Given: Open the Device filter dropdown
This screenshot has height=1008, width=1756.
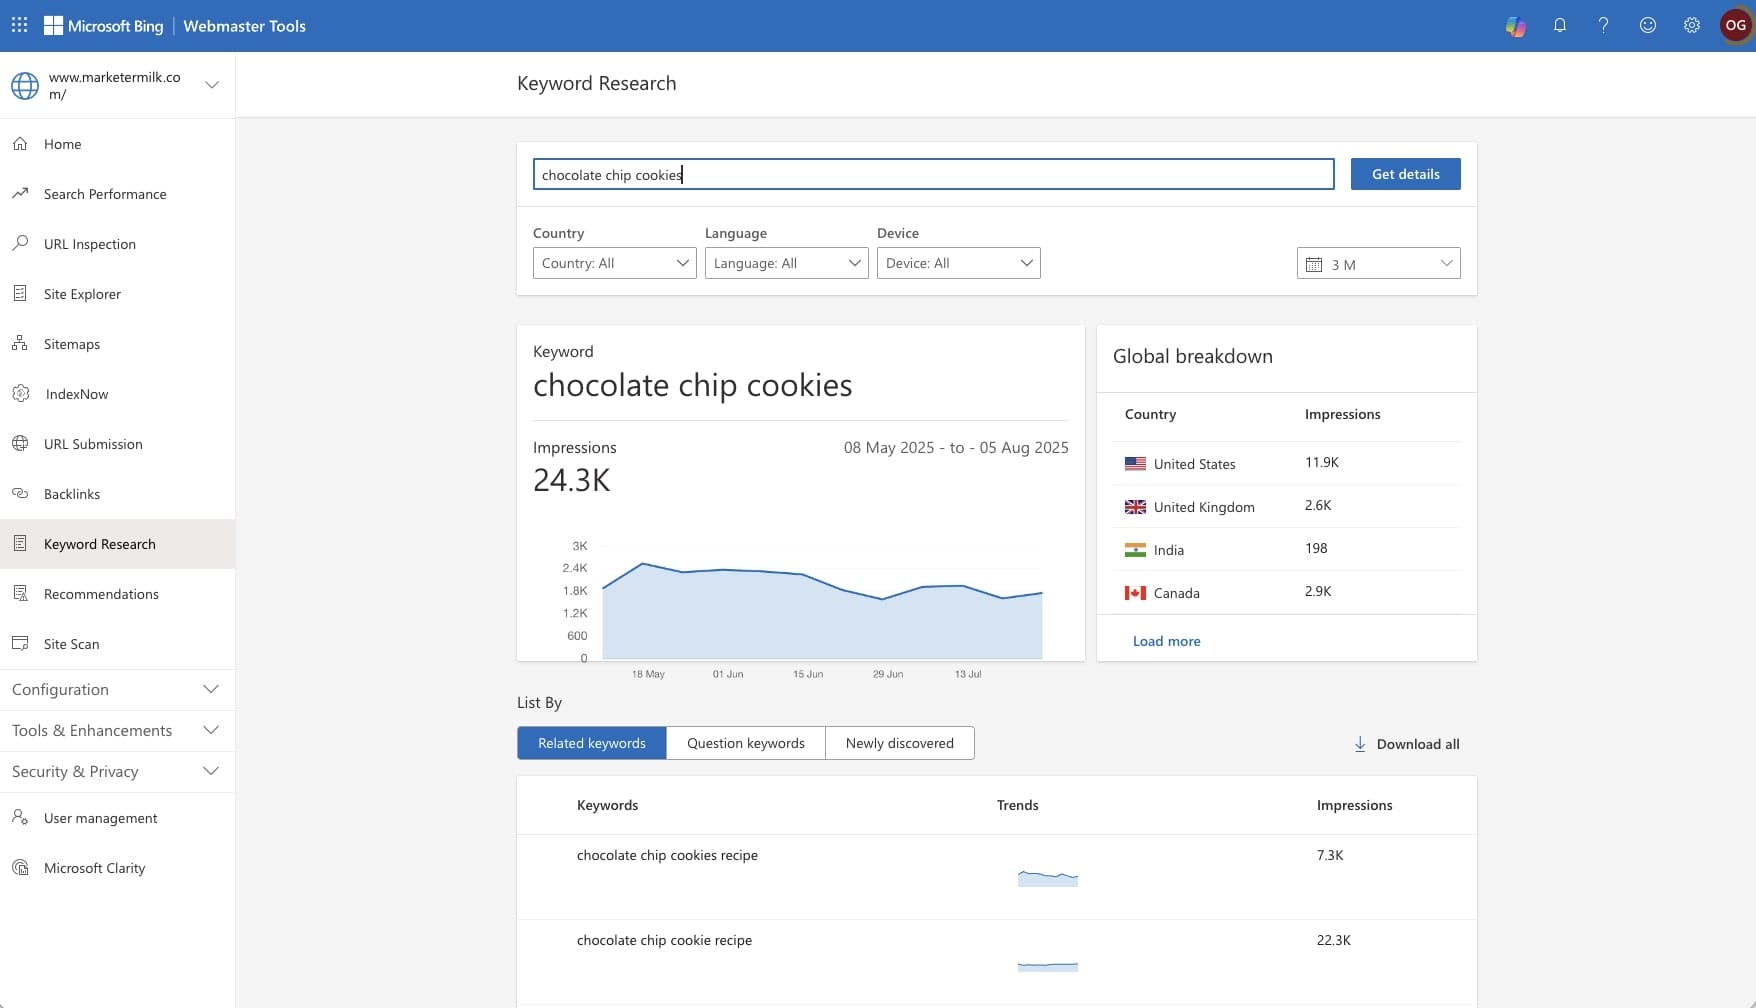Looking at the screenshot, I should 958,263.
